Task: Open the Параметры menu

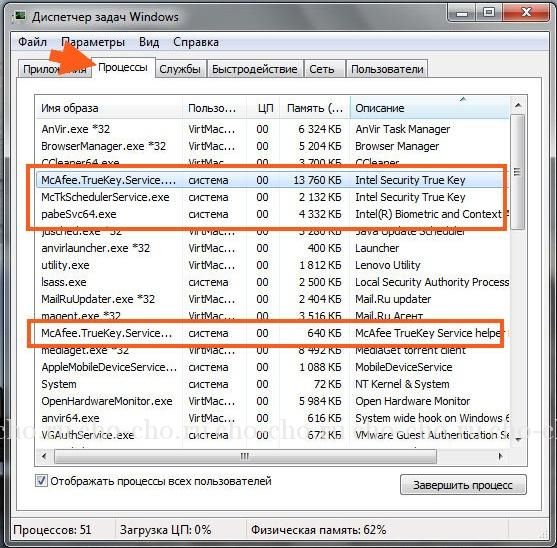Action: pos(93,42)
